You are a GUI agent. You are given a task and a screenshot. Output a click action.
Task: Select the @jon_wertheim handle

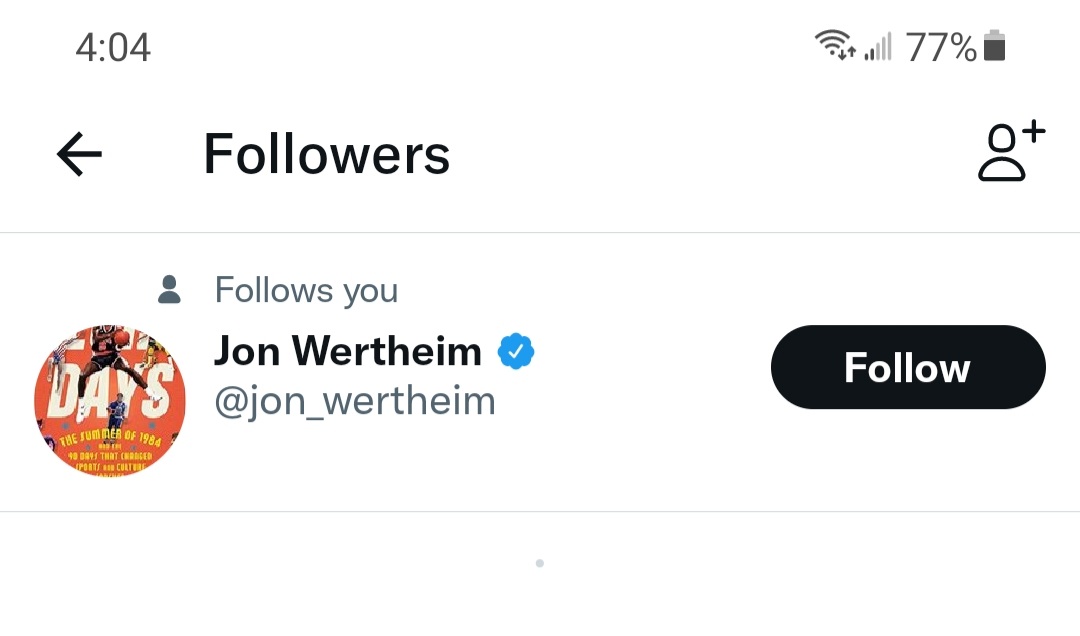355,401
